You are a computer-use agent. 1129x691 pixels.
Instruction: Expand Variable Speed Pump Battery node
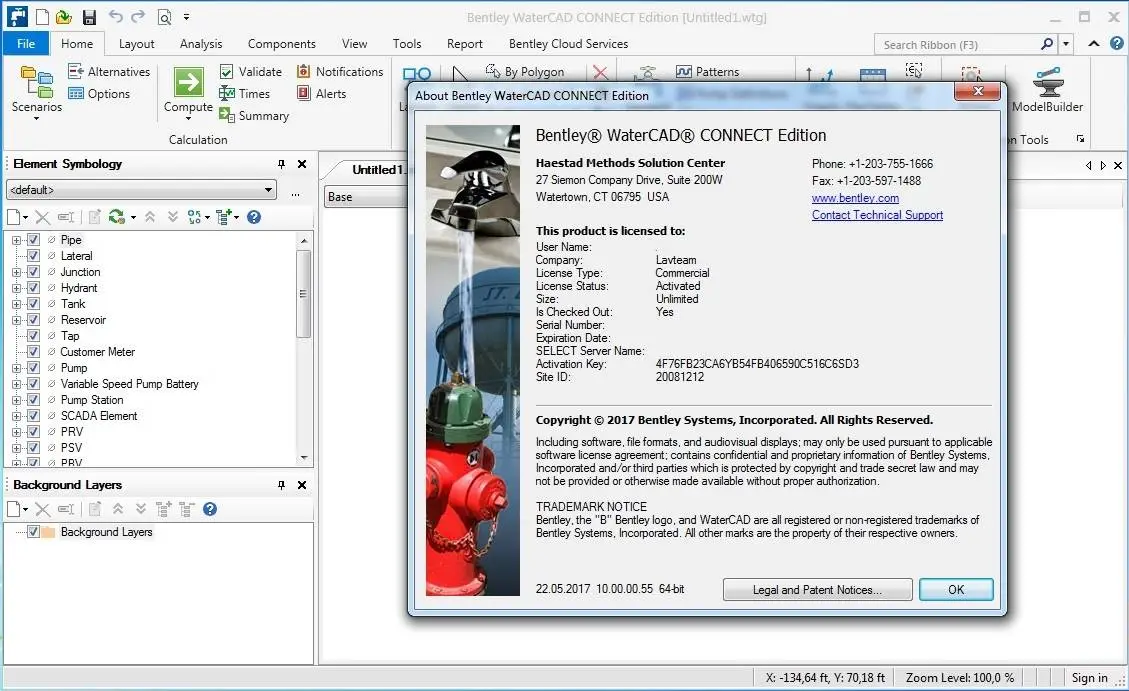pyautogui.click(x=16, y=384)
